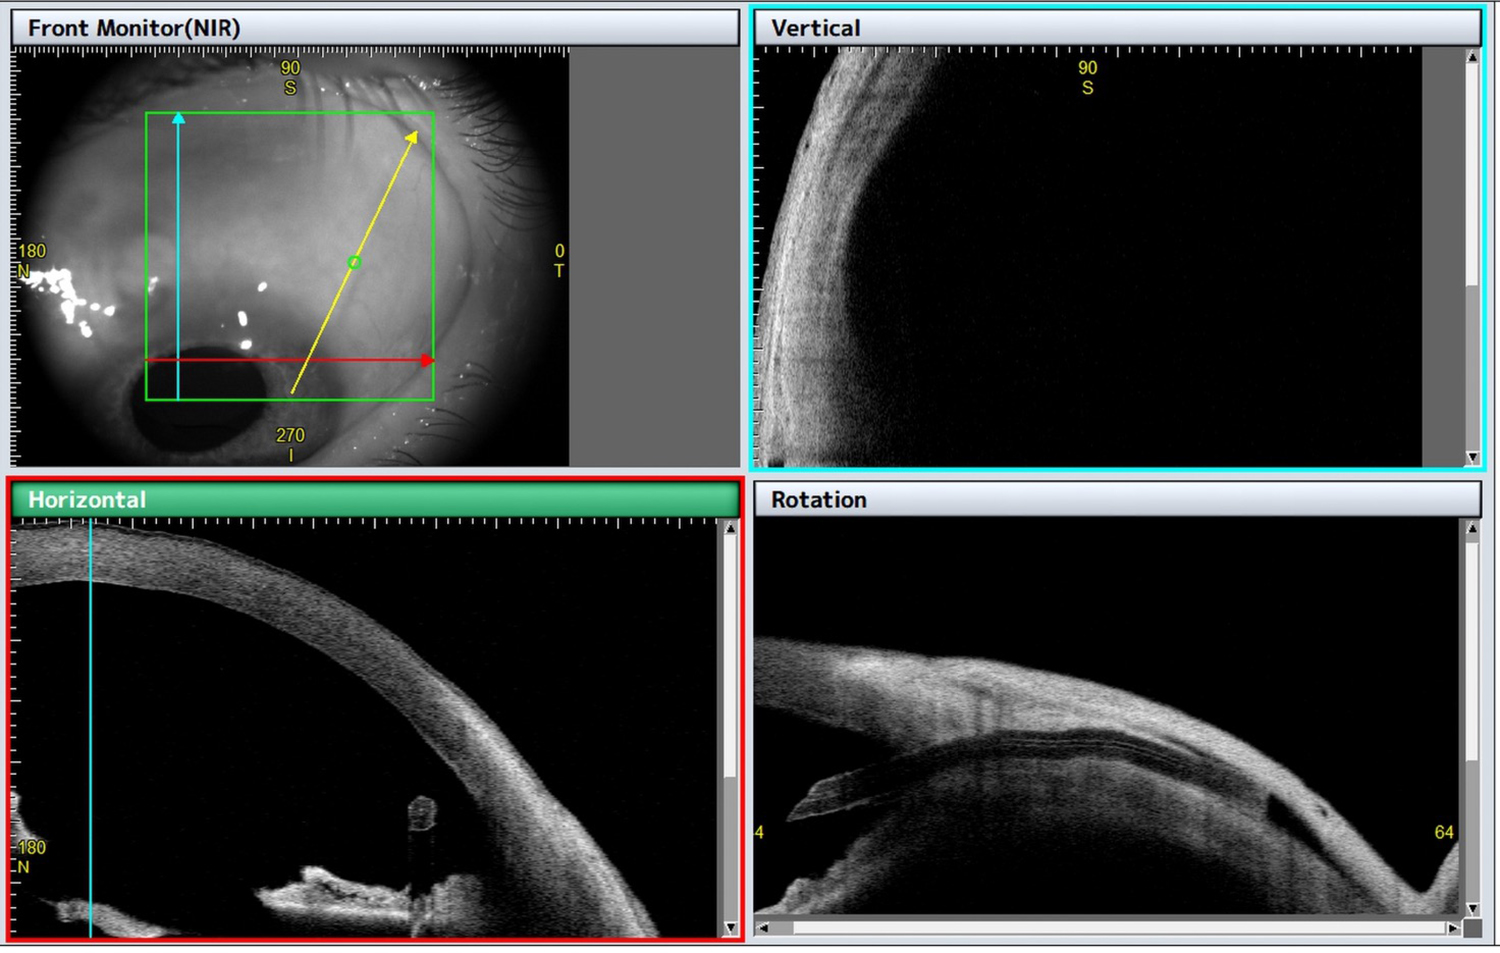This screenshot has height=953, width=1500.
Task: Click right arrow of Rotation horizontal scrollbar
Action: (x=1453, y=928)
